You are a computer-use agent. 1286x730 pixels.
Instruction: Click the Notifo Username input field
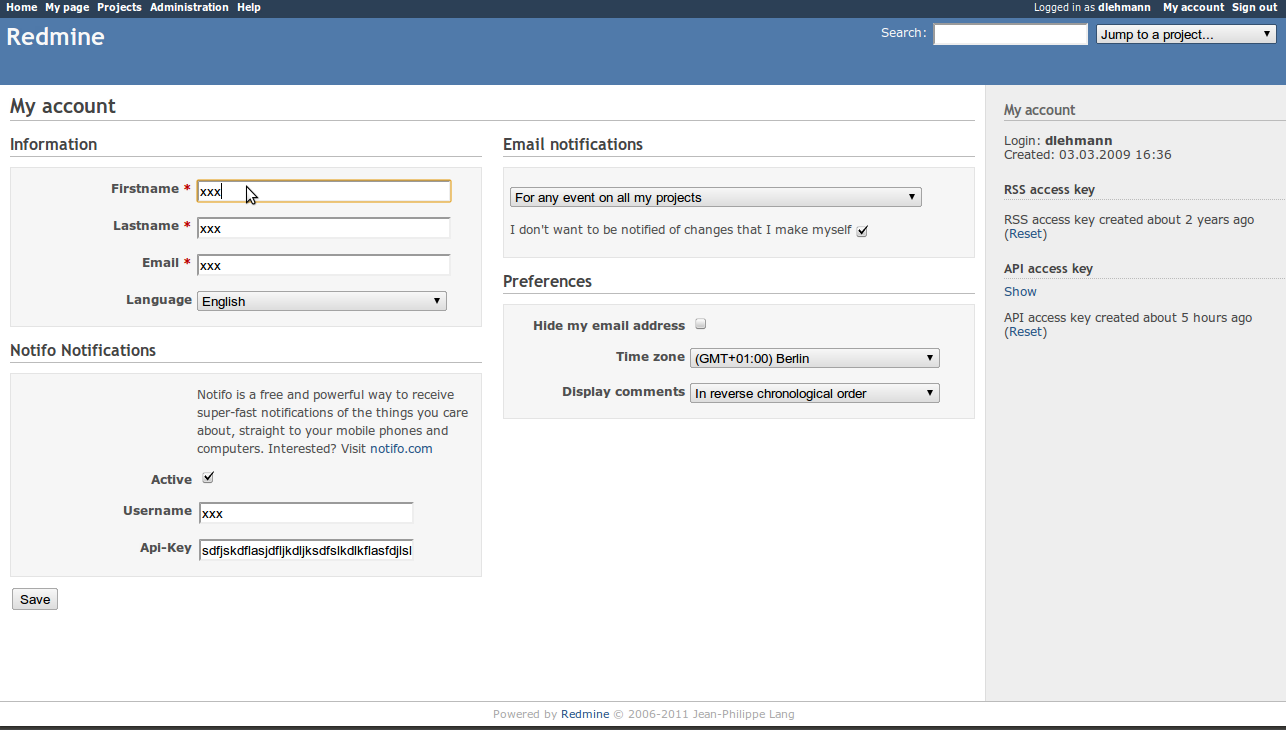(306, 513)
